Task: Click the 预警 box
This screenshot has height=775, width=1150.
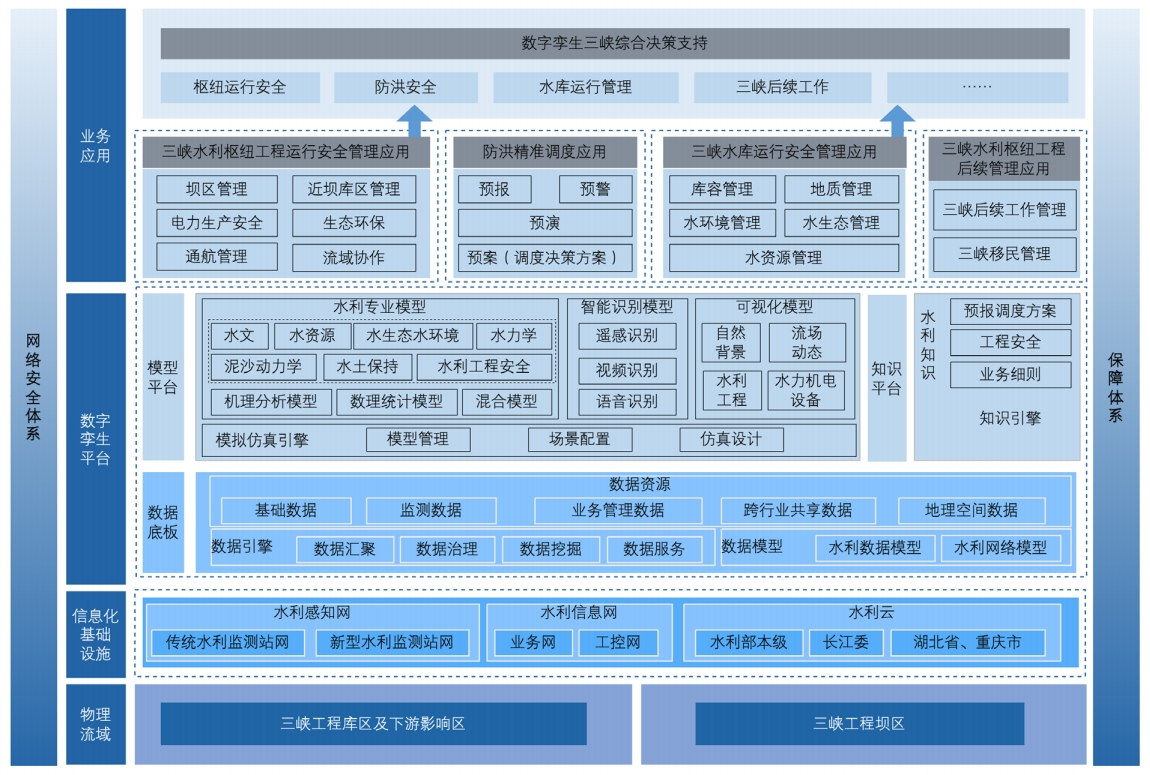Action: [596, 189]
